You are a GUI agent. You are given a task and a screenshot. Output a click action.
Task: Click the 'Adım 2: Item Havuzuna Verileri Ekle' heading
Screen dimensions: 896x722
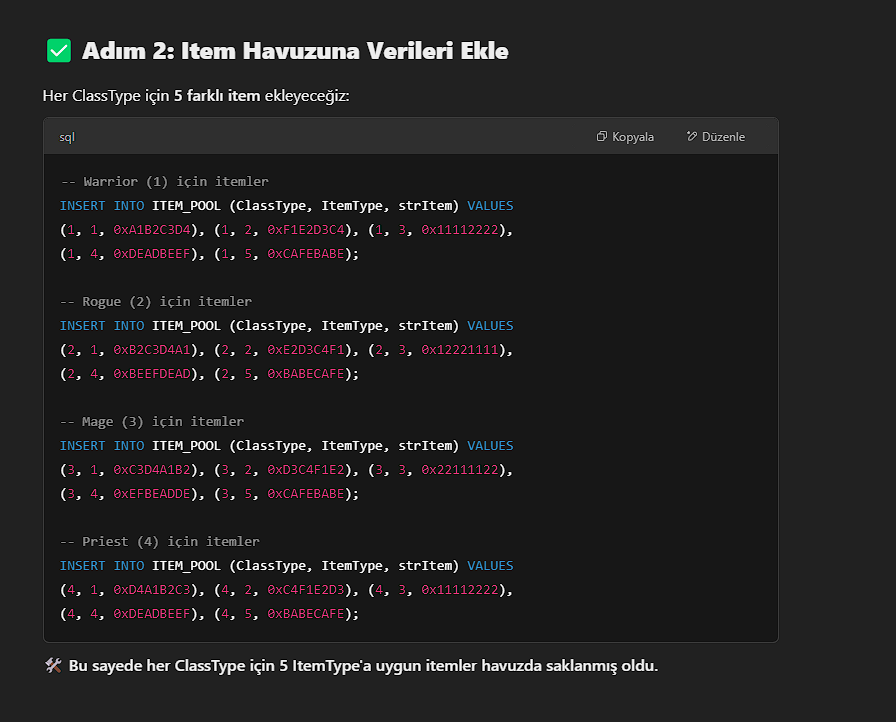coord(295,51)
